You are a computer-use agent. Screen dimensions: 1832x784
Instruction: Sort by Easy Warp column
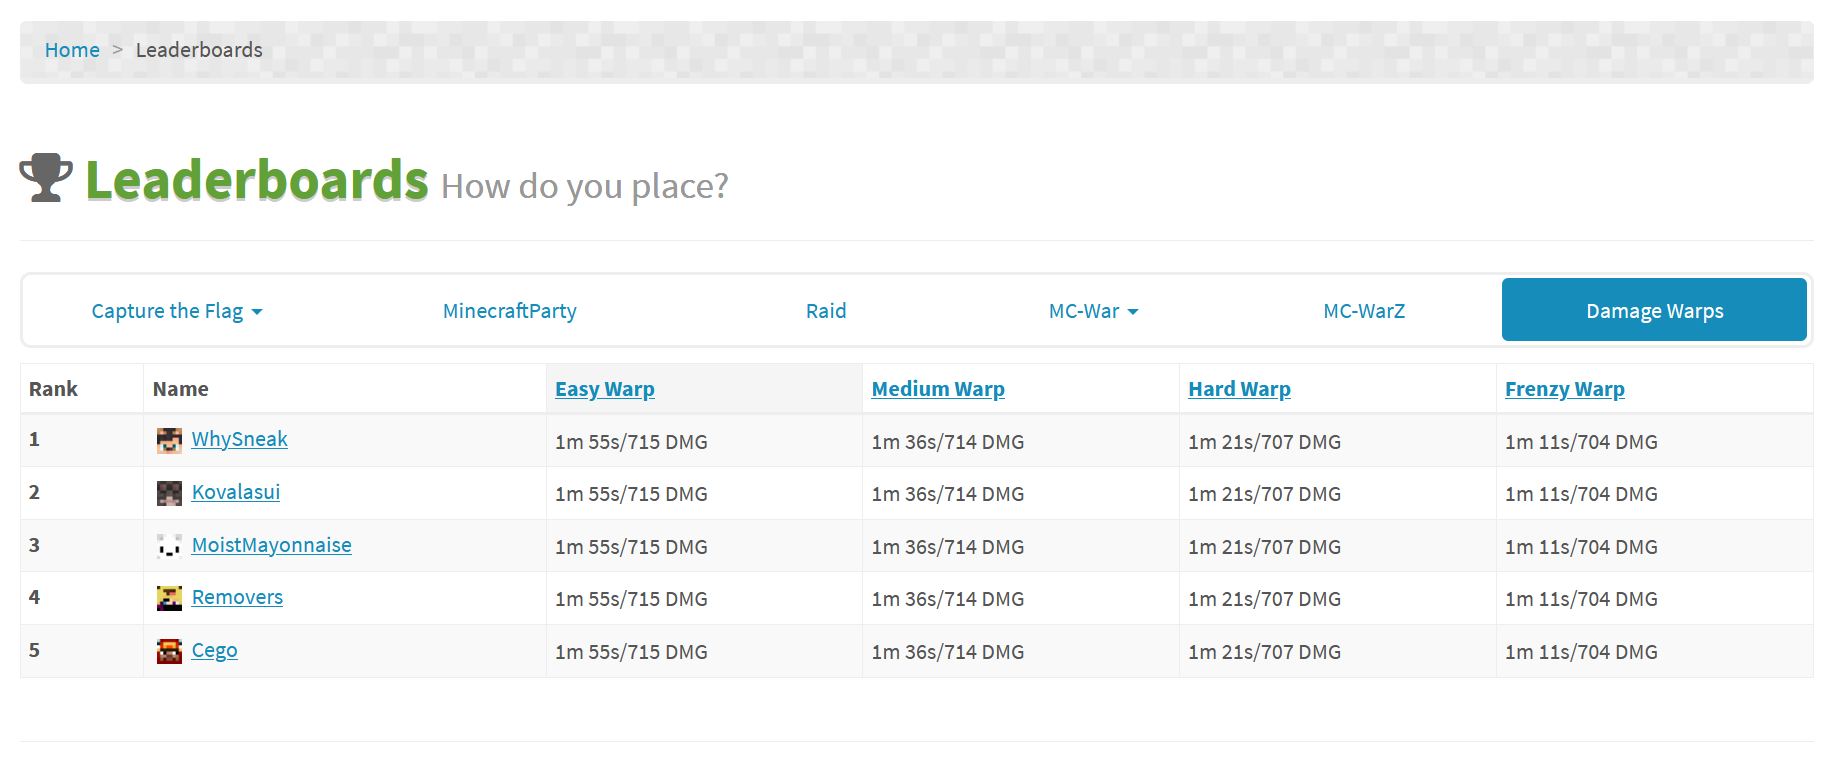(x=604, y=389)
